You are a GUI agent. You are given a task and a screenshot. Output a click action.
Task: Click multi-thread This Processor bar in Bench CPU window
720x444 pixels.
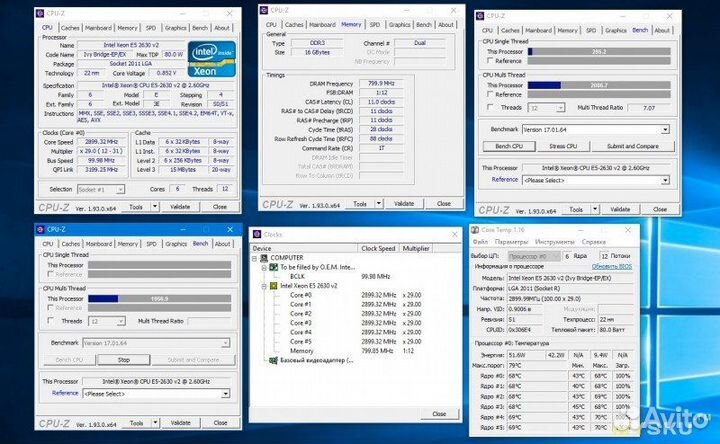[x=599, y=85]
